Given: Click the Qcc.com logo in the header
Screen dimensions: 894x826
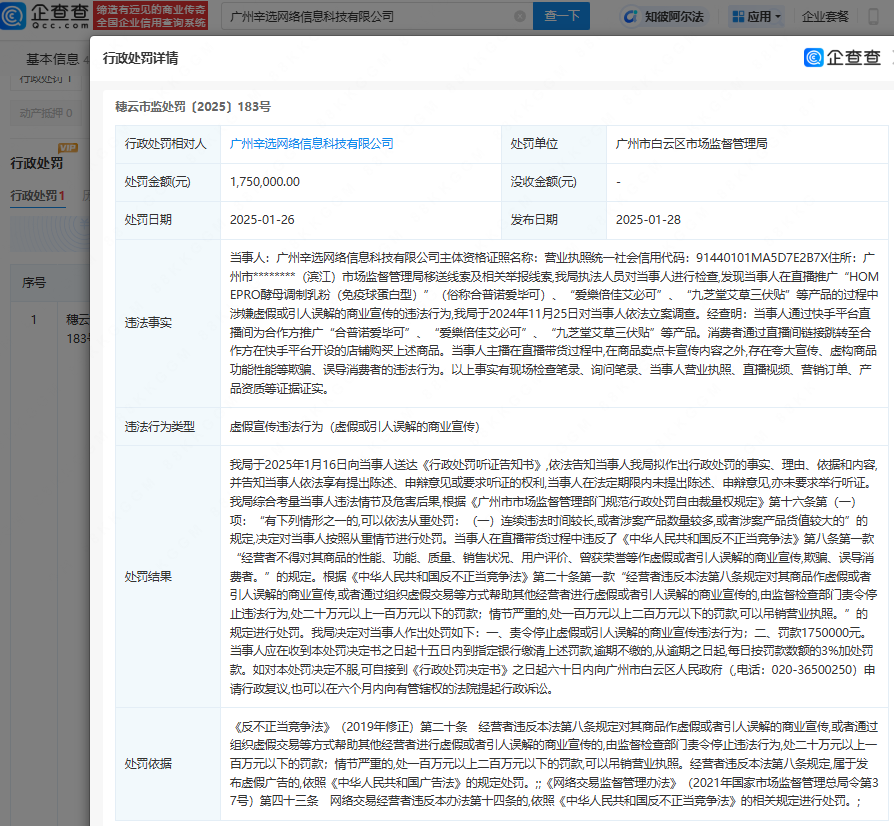Looking at the screenshot, I should tap(45, 15).
